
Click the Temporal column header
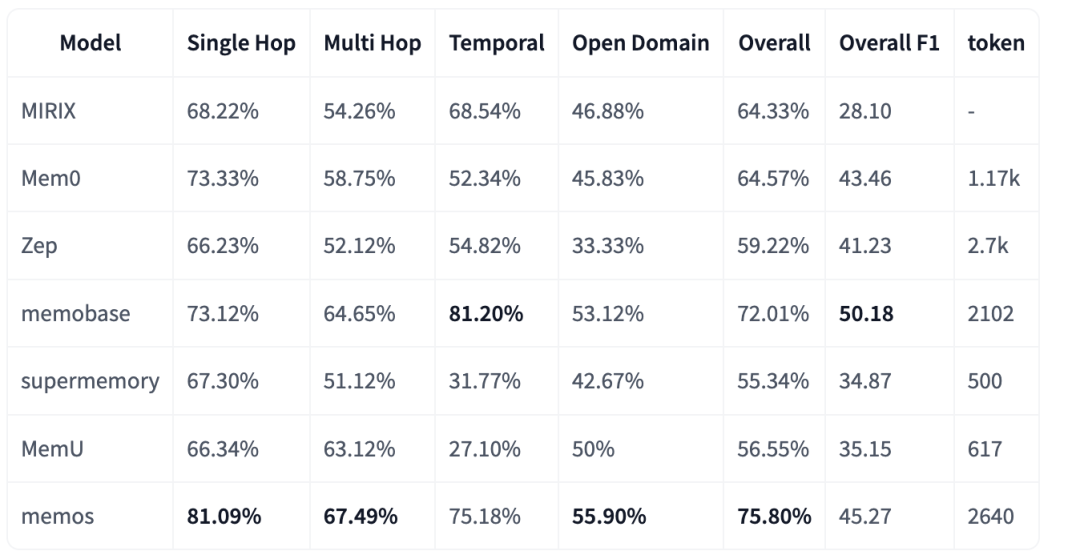pos(497,44)
